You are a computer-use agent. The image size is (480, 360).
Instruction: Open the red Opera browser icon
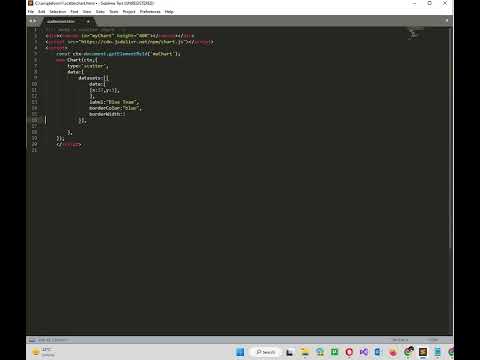click(x=349, y=352)
